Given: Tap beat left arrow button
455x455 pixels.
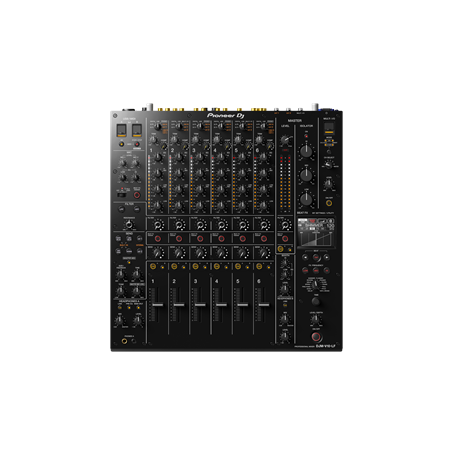Looking at the screenshot, I should point(305,257).
